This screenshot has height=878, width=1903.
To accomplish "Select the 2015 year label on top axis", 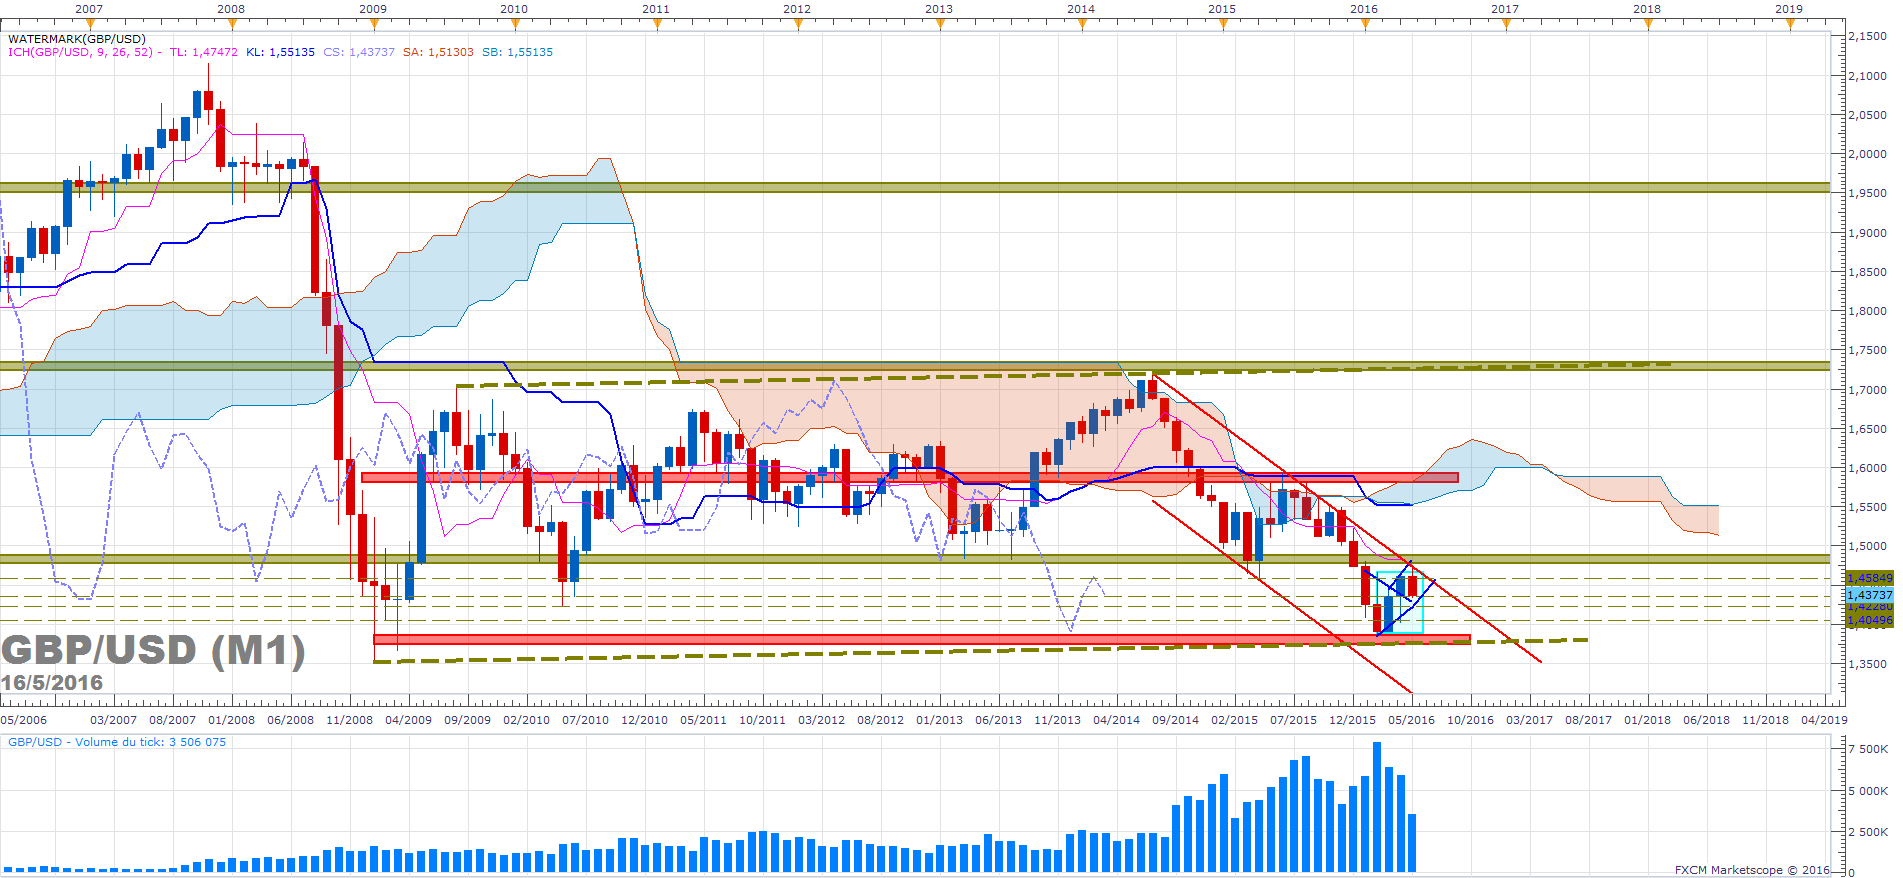I will [1222, 8].
